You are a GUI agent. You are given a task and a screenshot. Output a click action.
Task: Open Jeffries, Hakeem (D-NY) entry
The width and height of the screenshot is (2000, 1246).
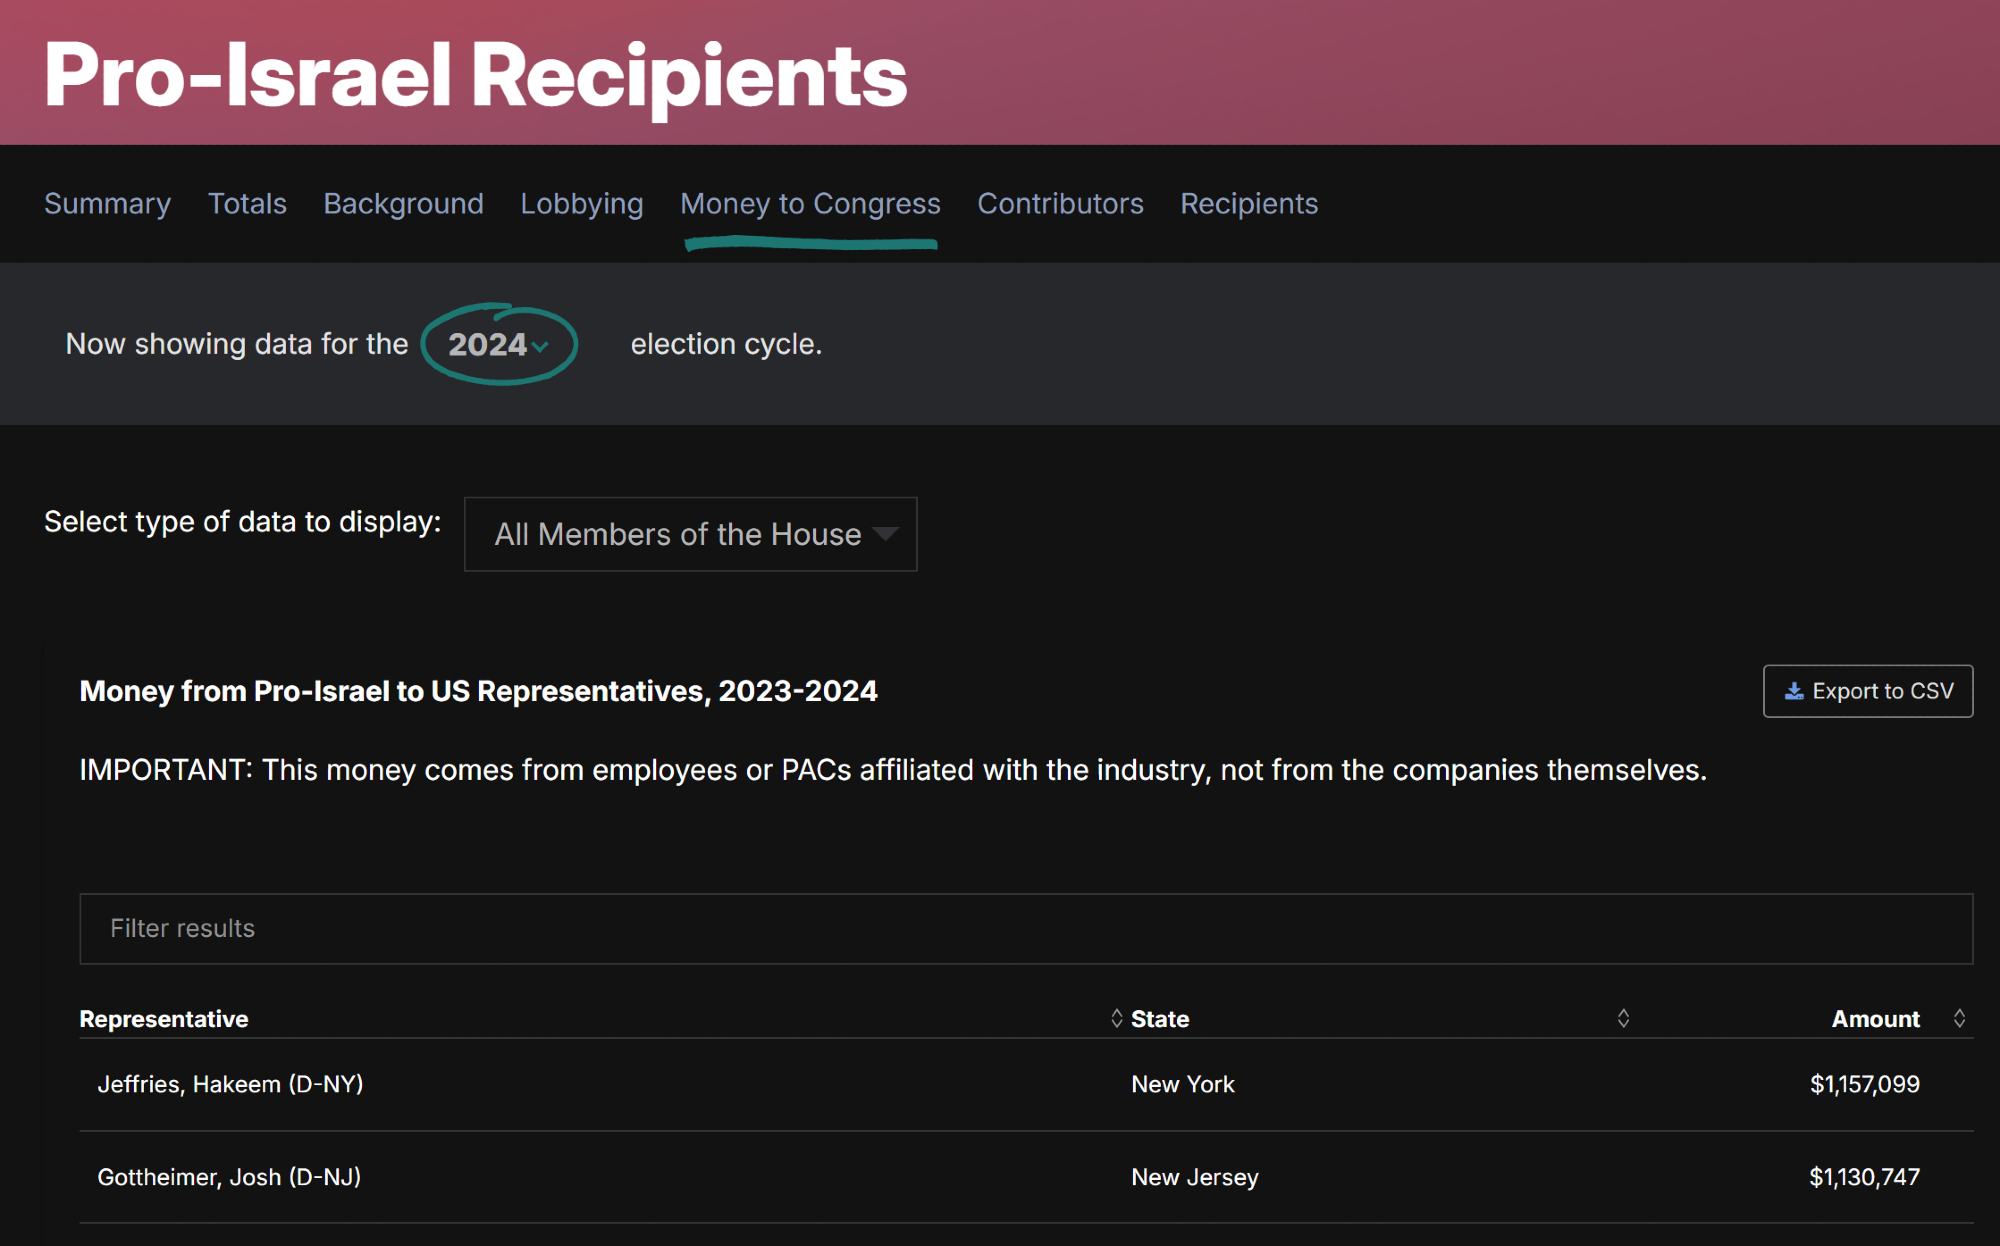point(230,1084)
